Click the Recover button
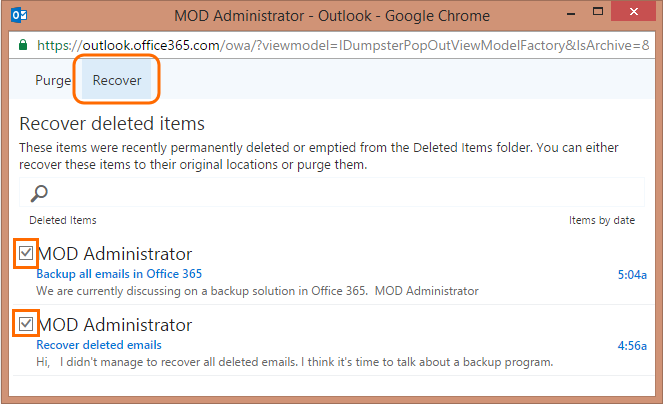This screenshot has width=663, height=404. point(117,80)
